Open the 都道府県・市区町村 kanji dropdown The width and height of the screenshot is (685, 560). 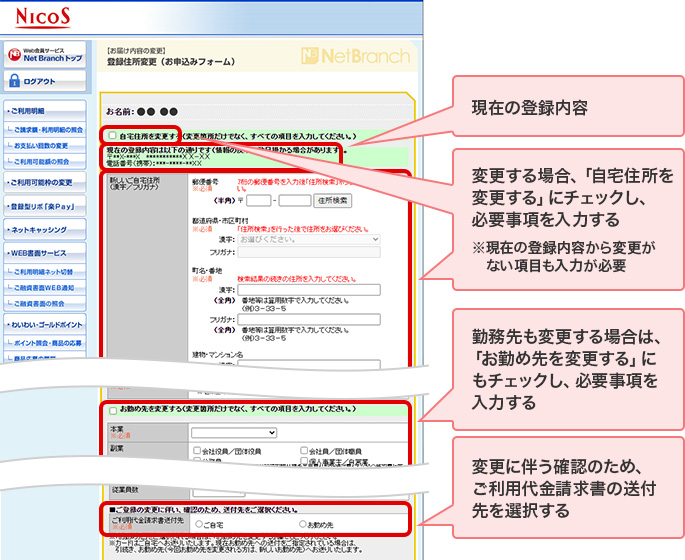(310, 240)
